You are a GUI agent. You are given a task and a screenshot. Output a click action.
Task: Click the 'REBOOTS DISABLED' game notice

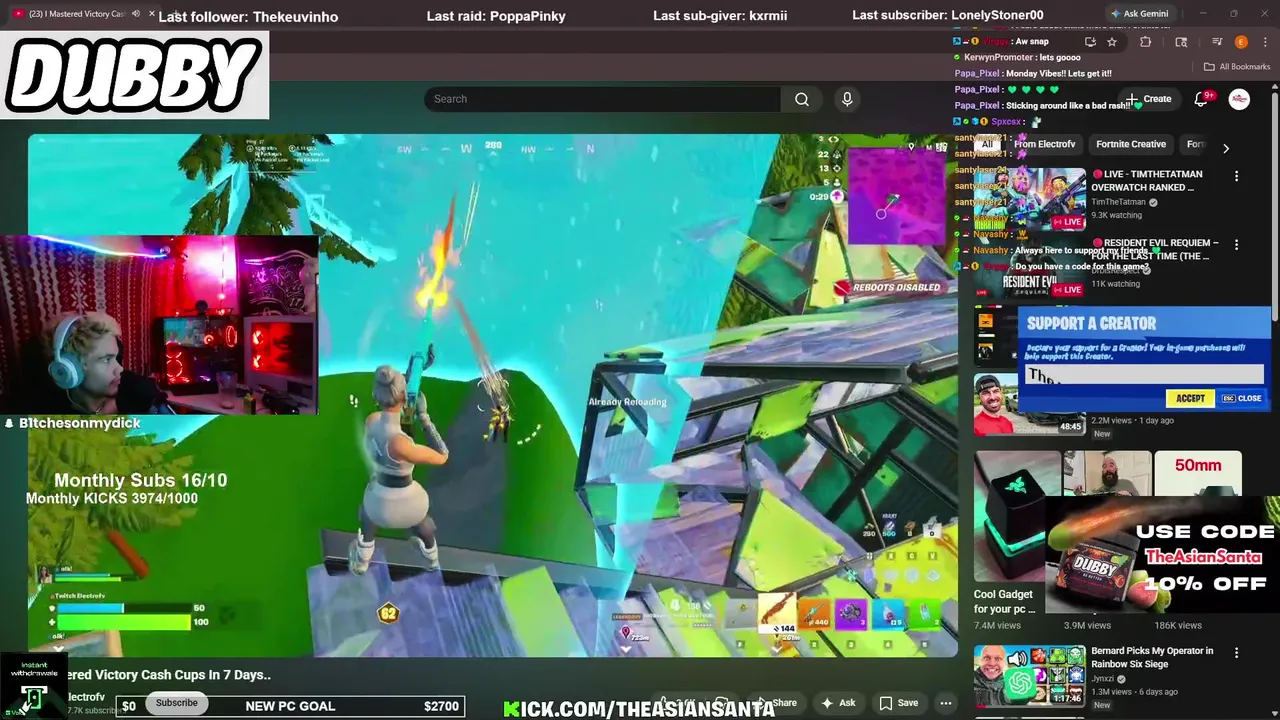[888, 287]
